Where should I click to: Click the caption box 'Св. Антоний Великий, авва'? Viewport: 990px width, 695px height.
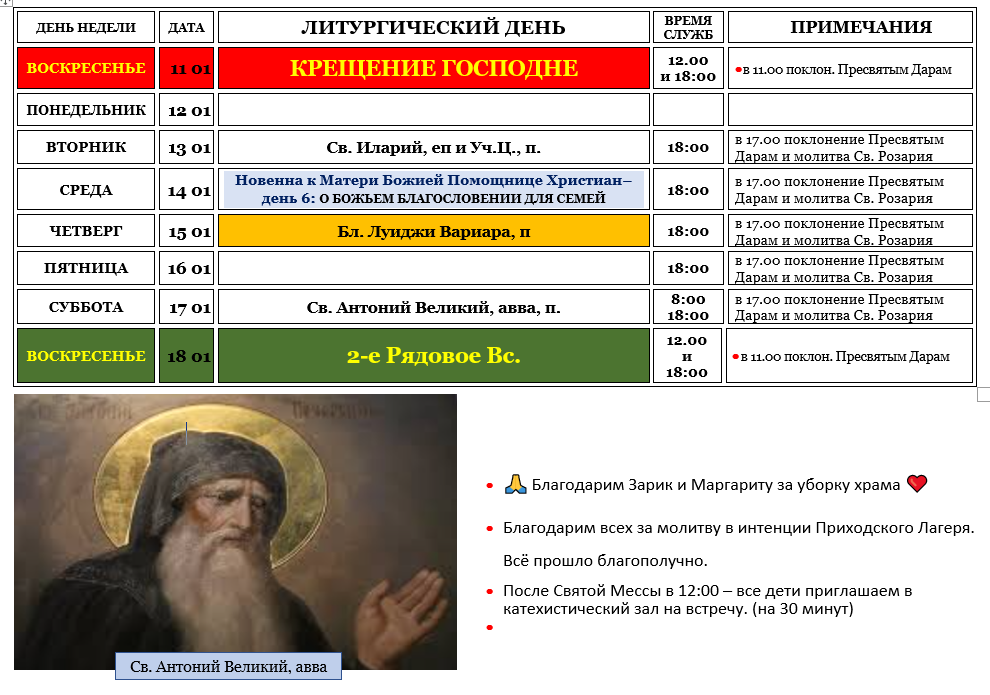(x=228, y=666)
